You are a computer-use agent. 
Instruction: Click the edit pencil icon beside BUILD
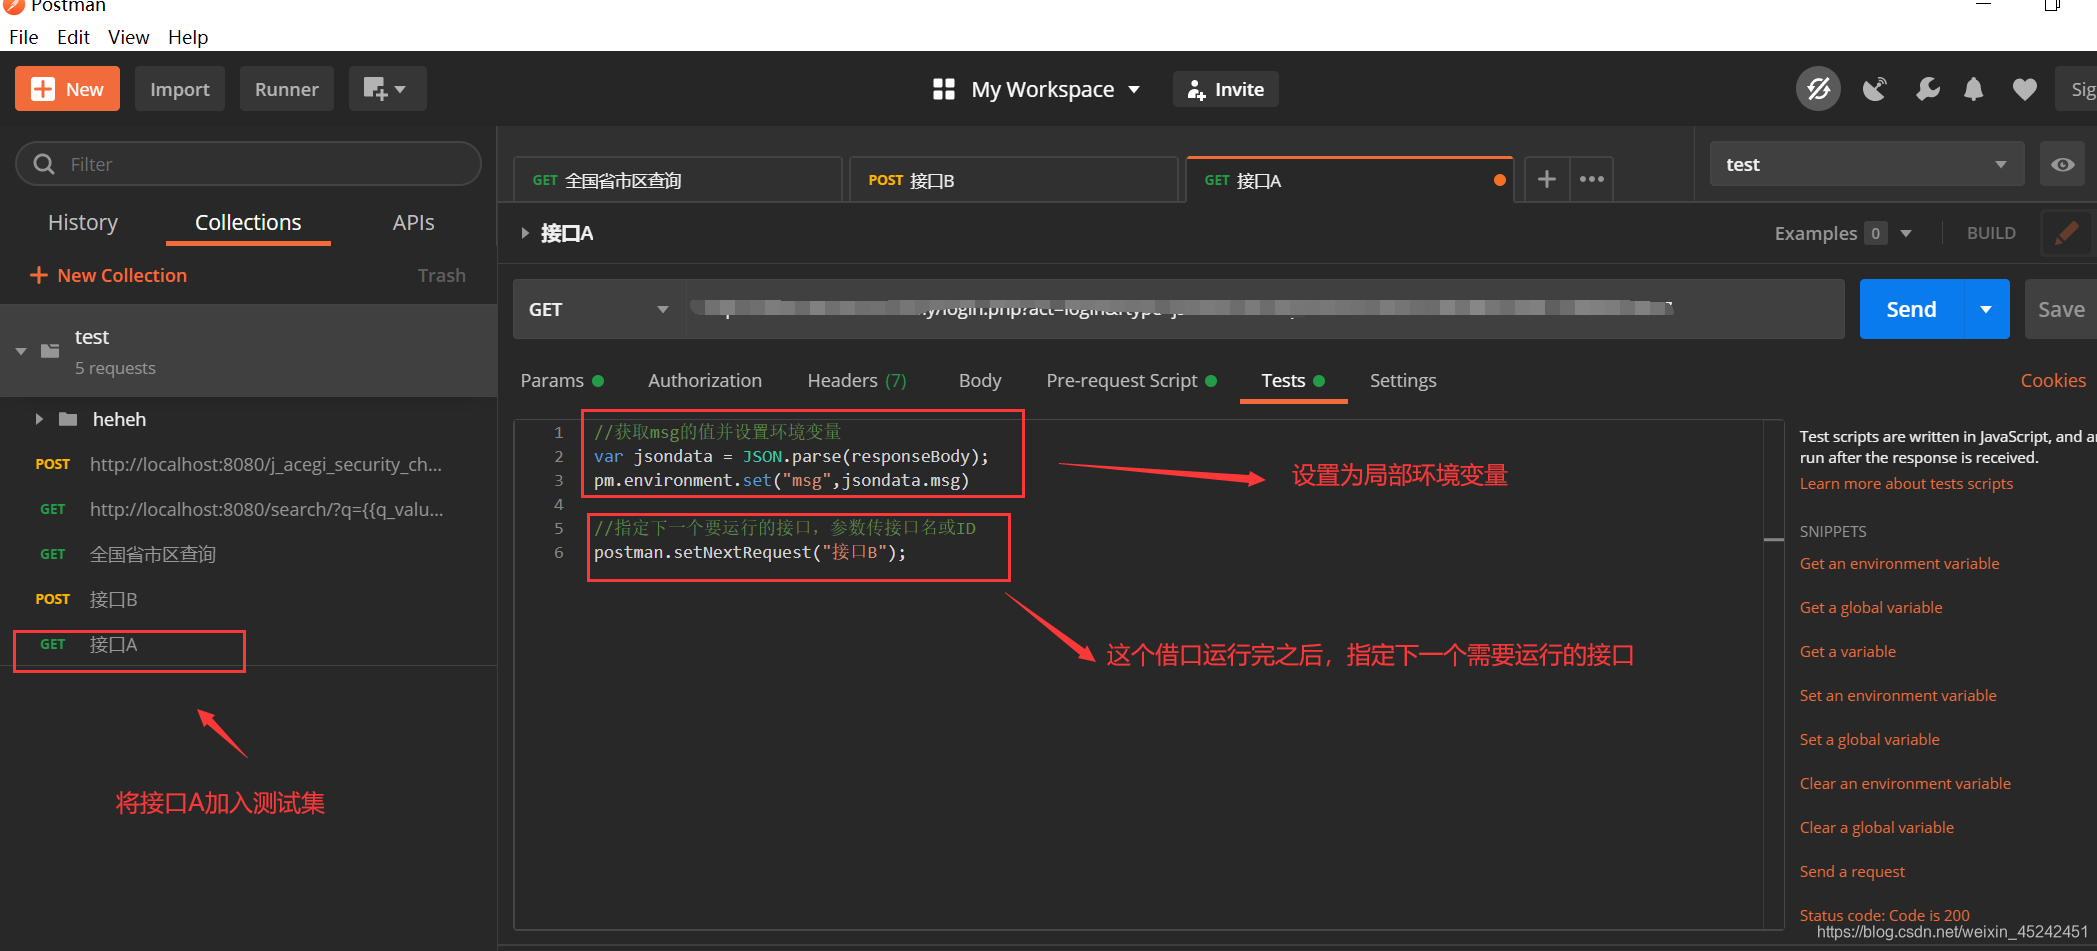click(2066, 233)
